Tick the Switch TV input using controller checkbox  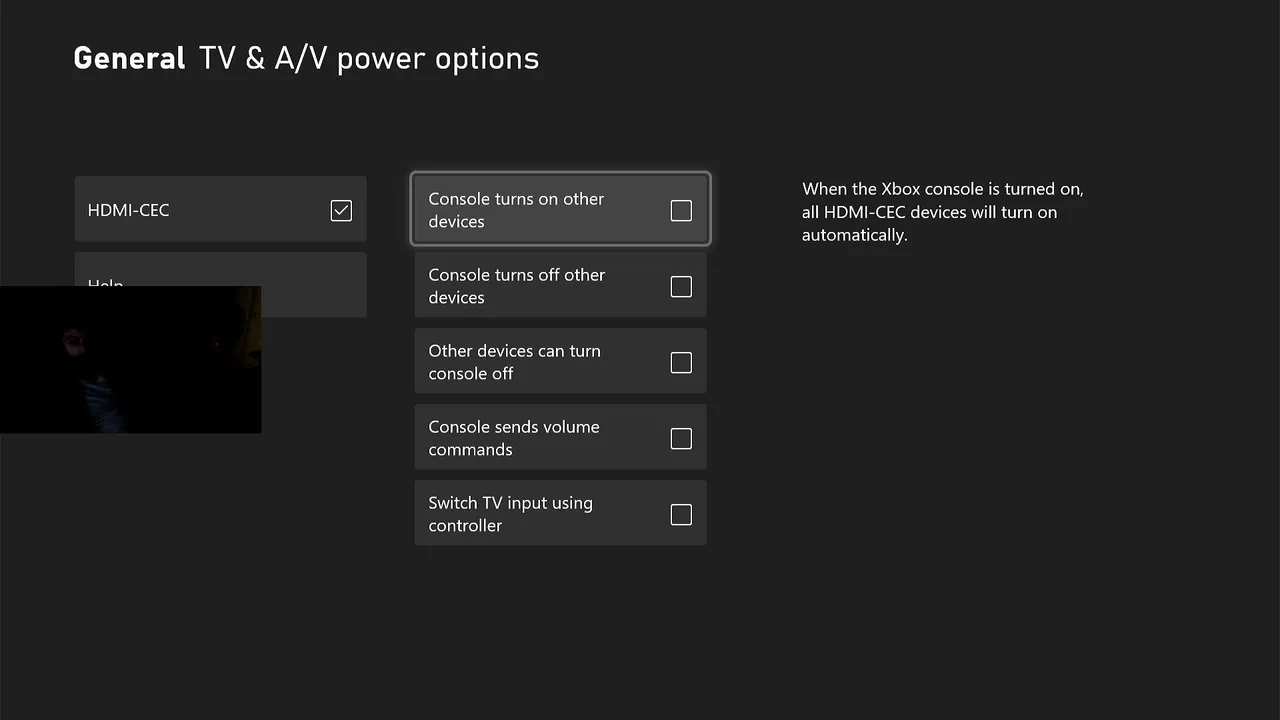pyautogui.click(x=681, y=515)
